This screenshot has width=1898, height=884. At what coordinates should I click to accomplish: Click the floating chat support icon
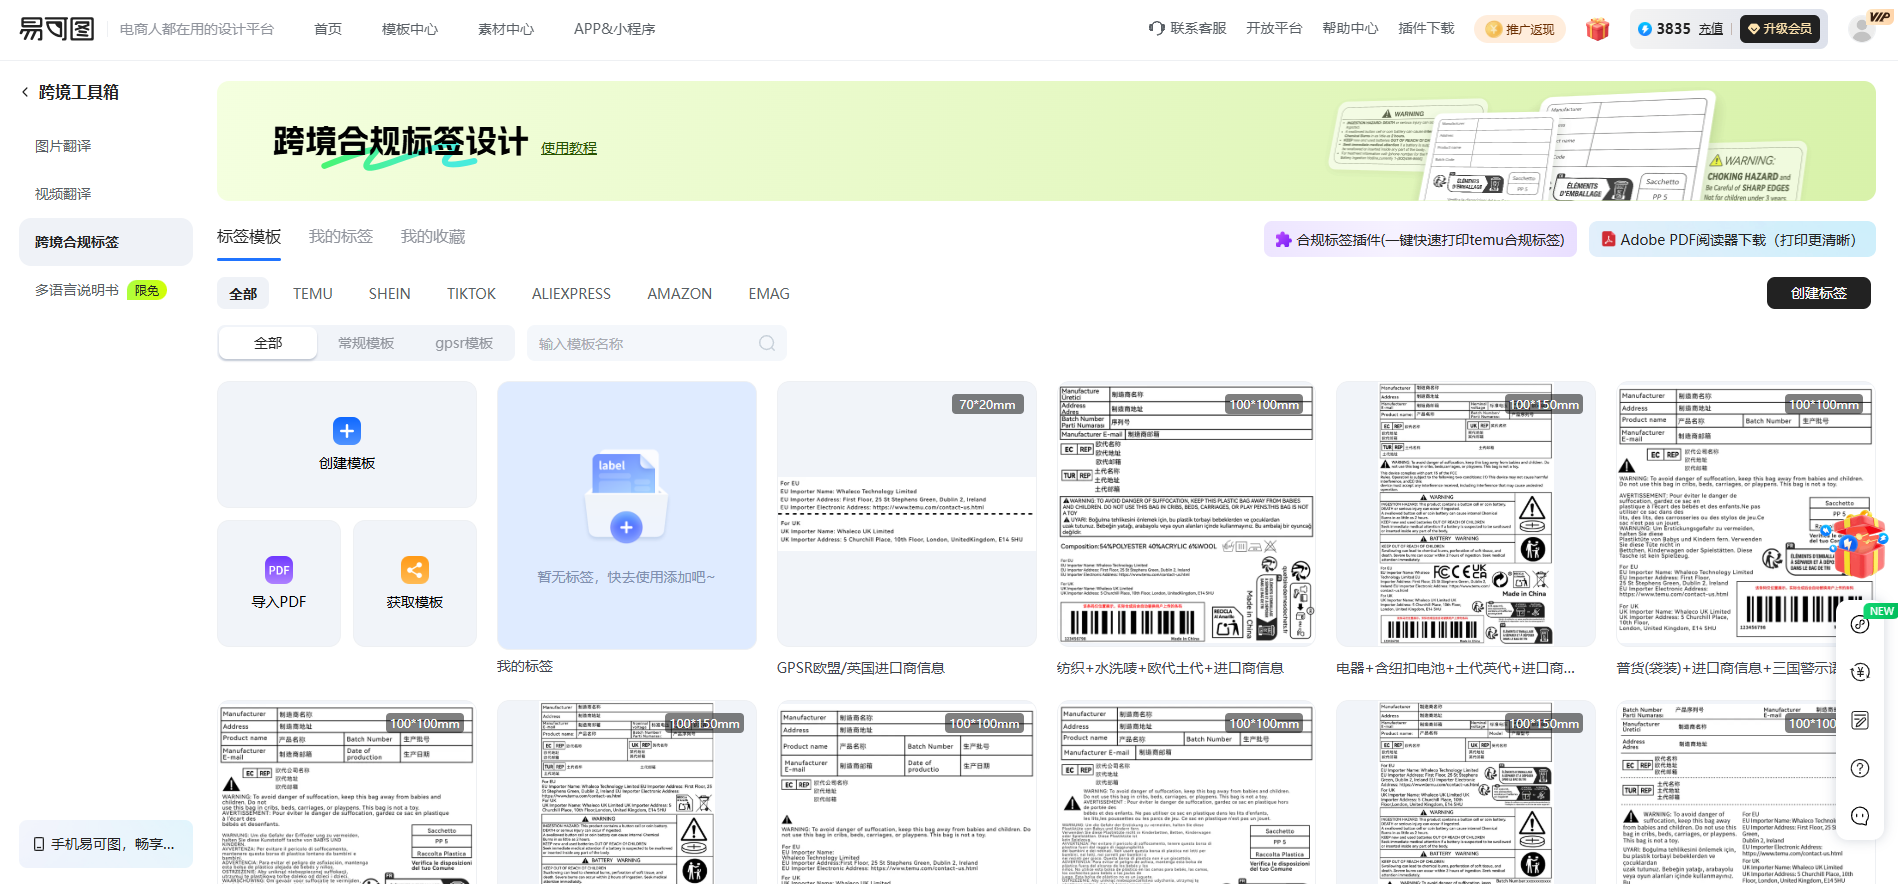tap(1860, 816)
